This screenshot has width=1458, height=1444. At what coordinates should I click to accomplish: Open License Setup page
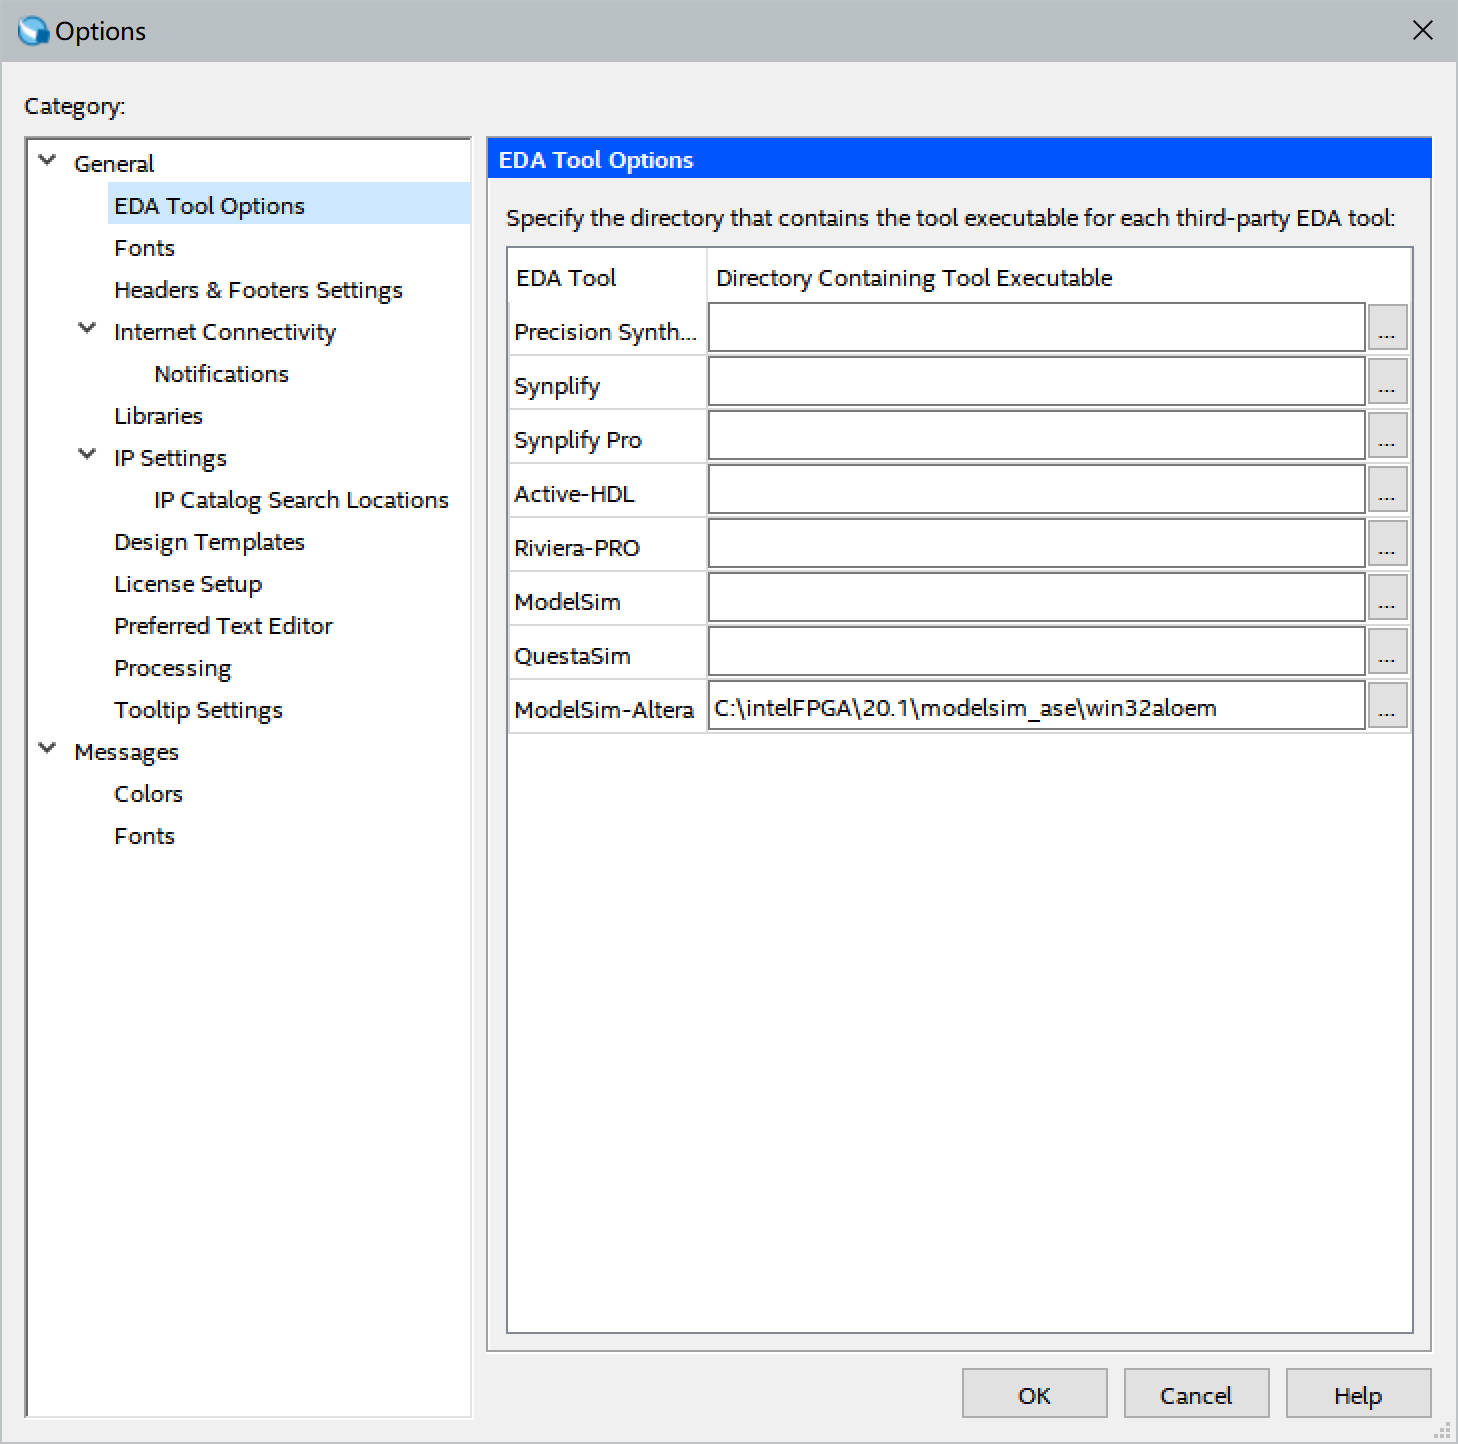click(188, 583)
